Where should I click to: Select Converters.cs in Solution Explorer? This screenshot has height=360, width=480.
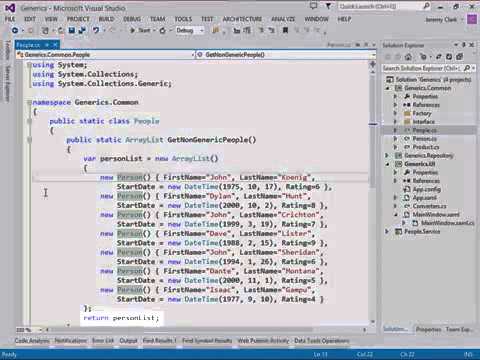click(429, 206)
